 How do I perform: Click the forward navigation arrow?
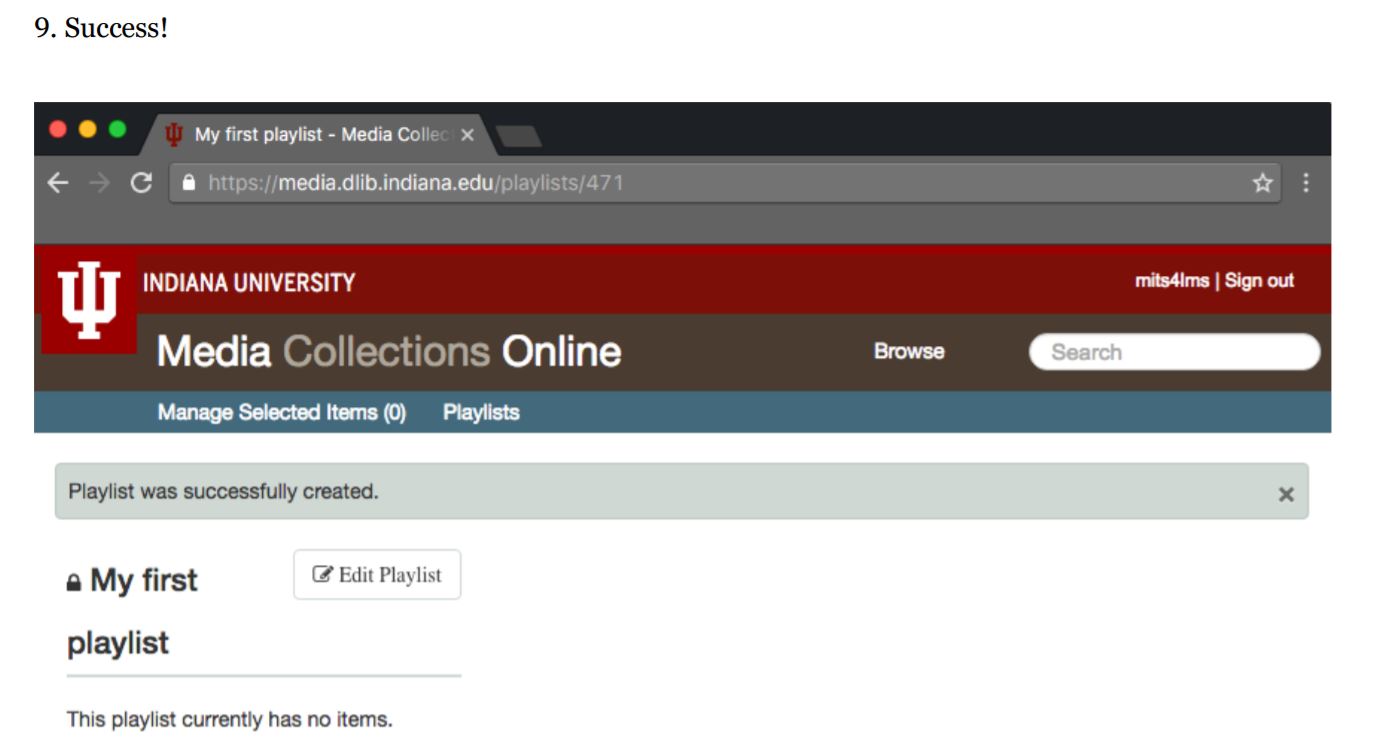(97, 183)
